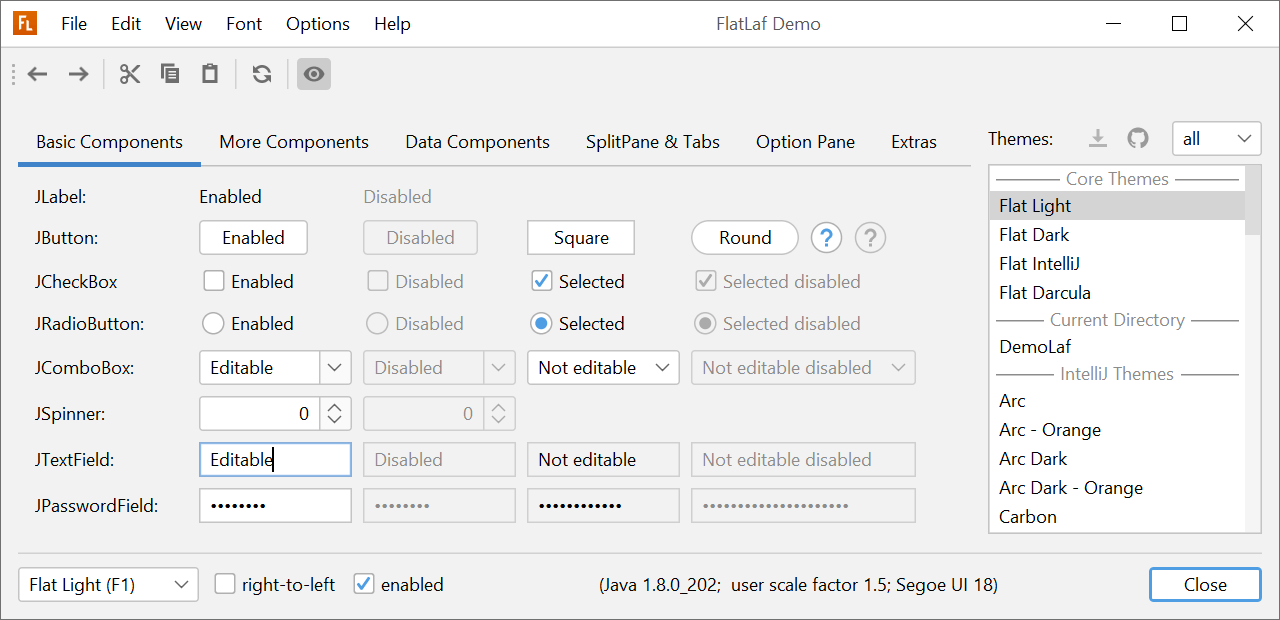Viewport: 1280px width, 620px height.
Task: Click the Paste clipboard icon
Action: pyautogui.click(x=210, y=74)
